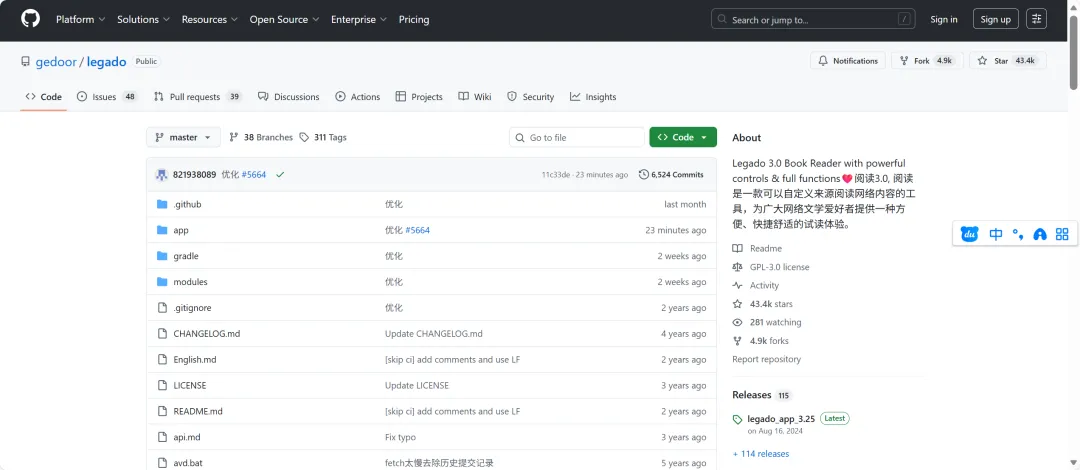Open the LICENSE file

189,385
